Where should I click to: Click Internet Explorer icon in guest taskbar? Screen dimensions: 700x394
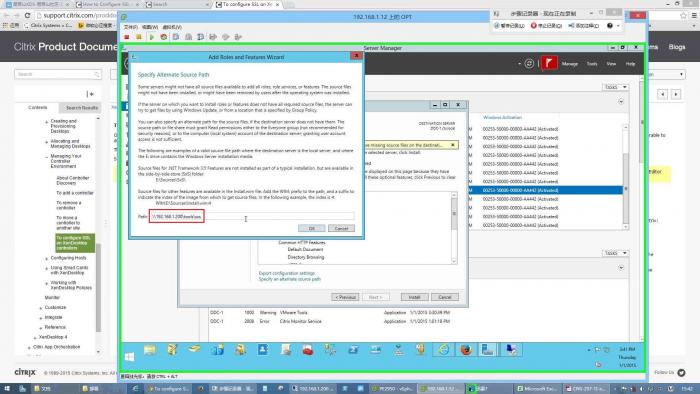tap(443, 350)
